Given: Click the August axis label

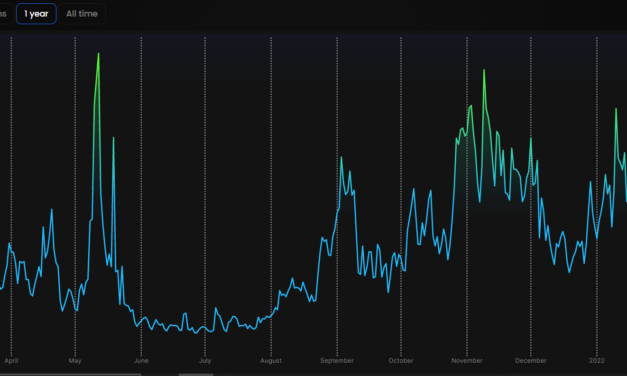Looking at the screenshot, I should (271, 360).
